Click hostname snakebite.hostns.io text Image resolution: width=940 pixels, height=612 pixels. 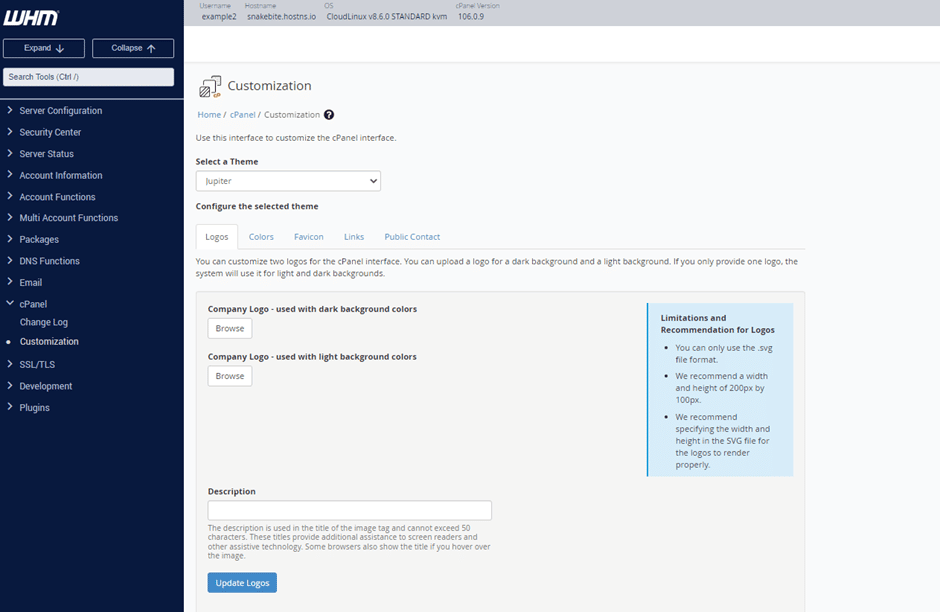click(281, 17)
